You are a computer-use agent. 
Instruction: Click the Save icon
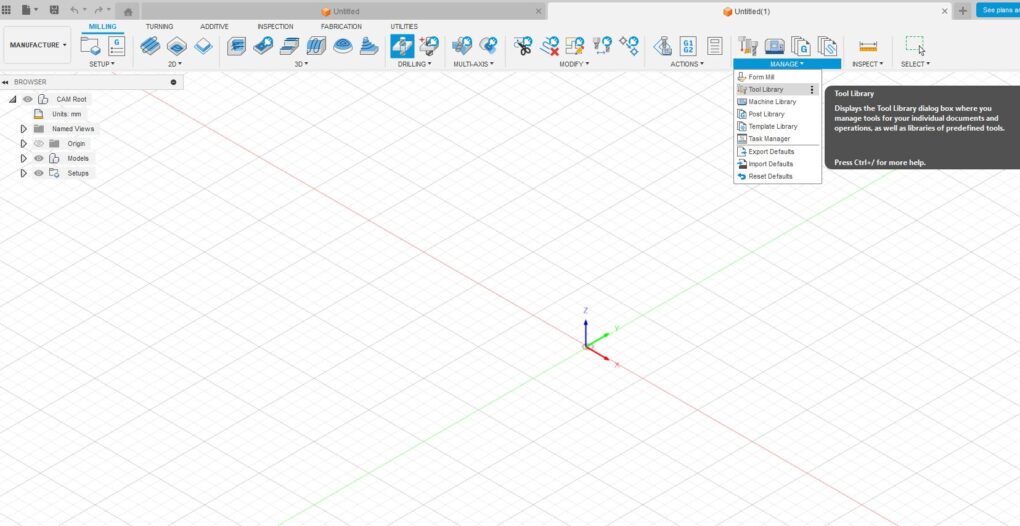click(54, 10)
